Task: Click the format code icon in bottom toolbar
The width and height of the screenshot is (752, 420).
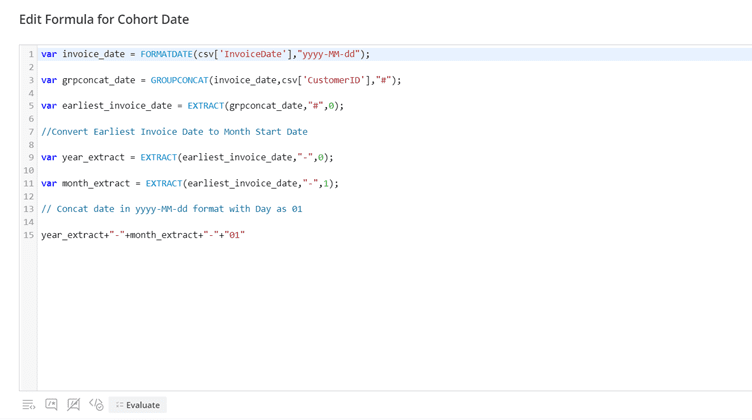Action: click(x=29, y=405)
